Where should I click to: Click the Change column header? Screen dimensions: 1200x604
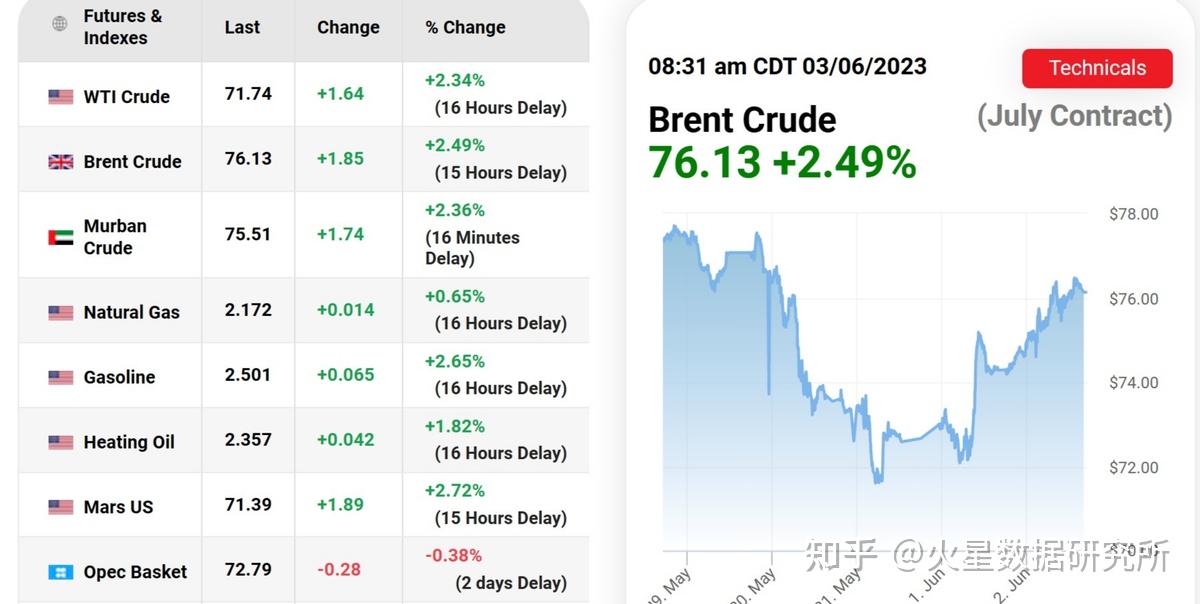348,27
